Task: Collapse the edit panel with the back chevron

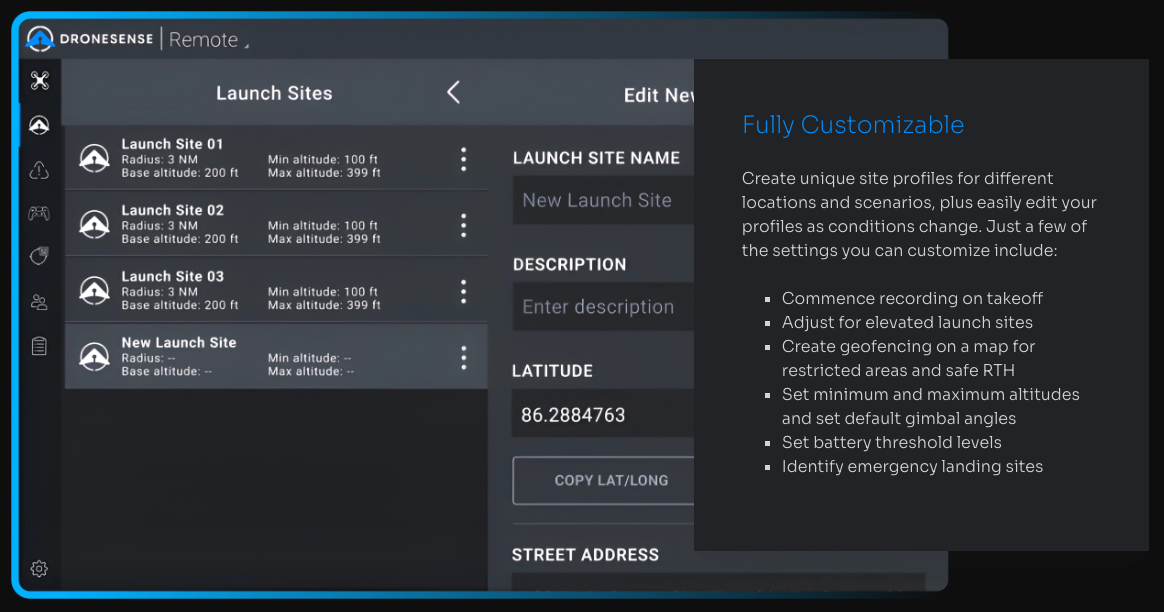Action: pos(453,91)
